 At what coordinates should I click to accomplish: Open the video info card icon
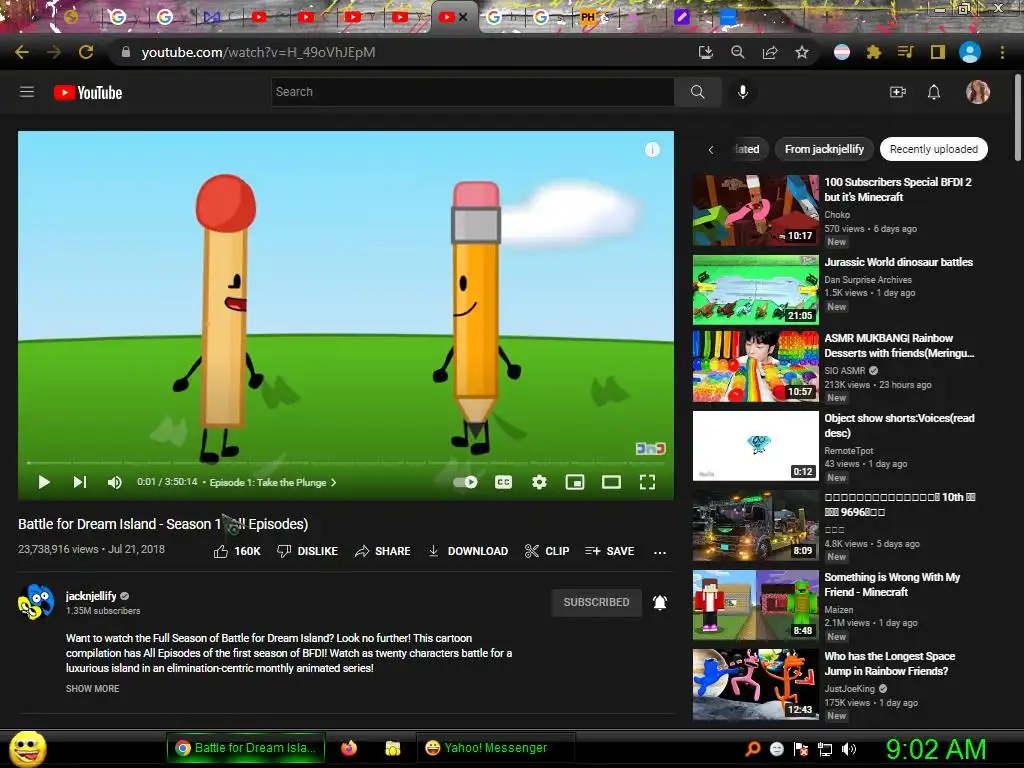pyautogui.click(x=652, y=150)
